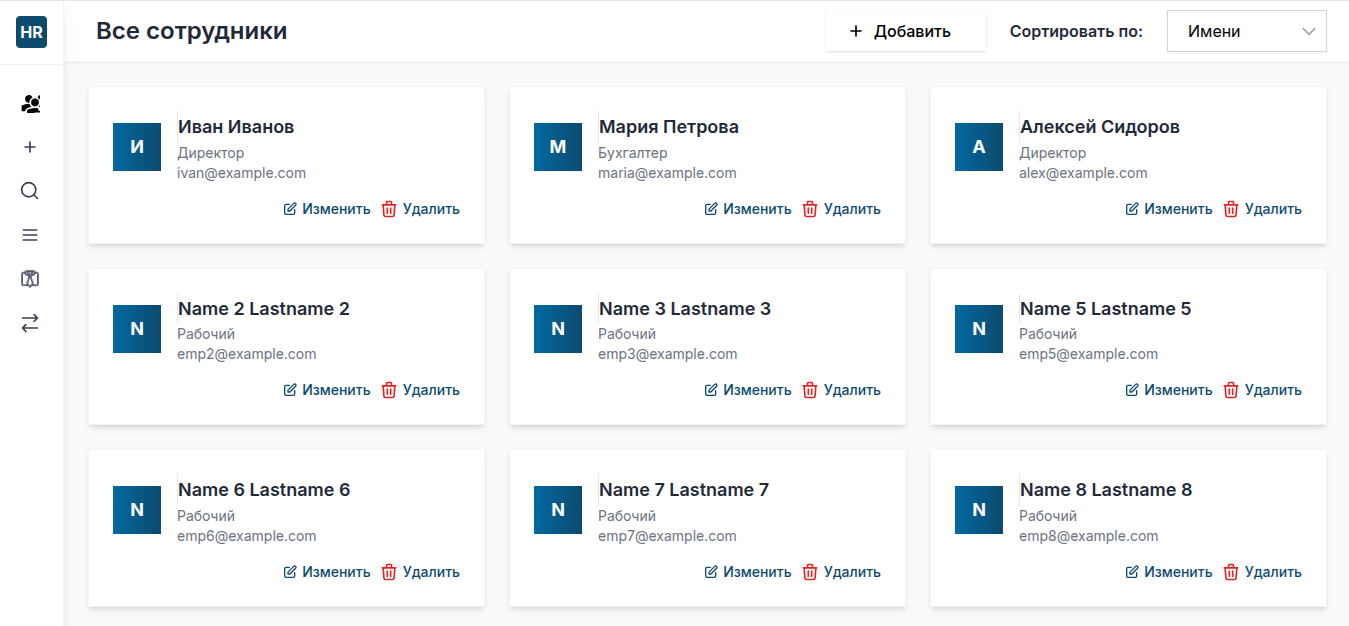Click the hamburger list icon in sidebar
The image size is (1349, 626).
30,235
